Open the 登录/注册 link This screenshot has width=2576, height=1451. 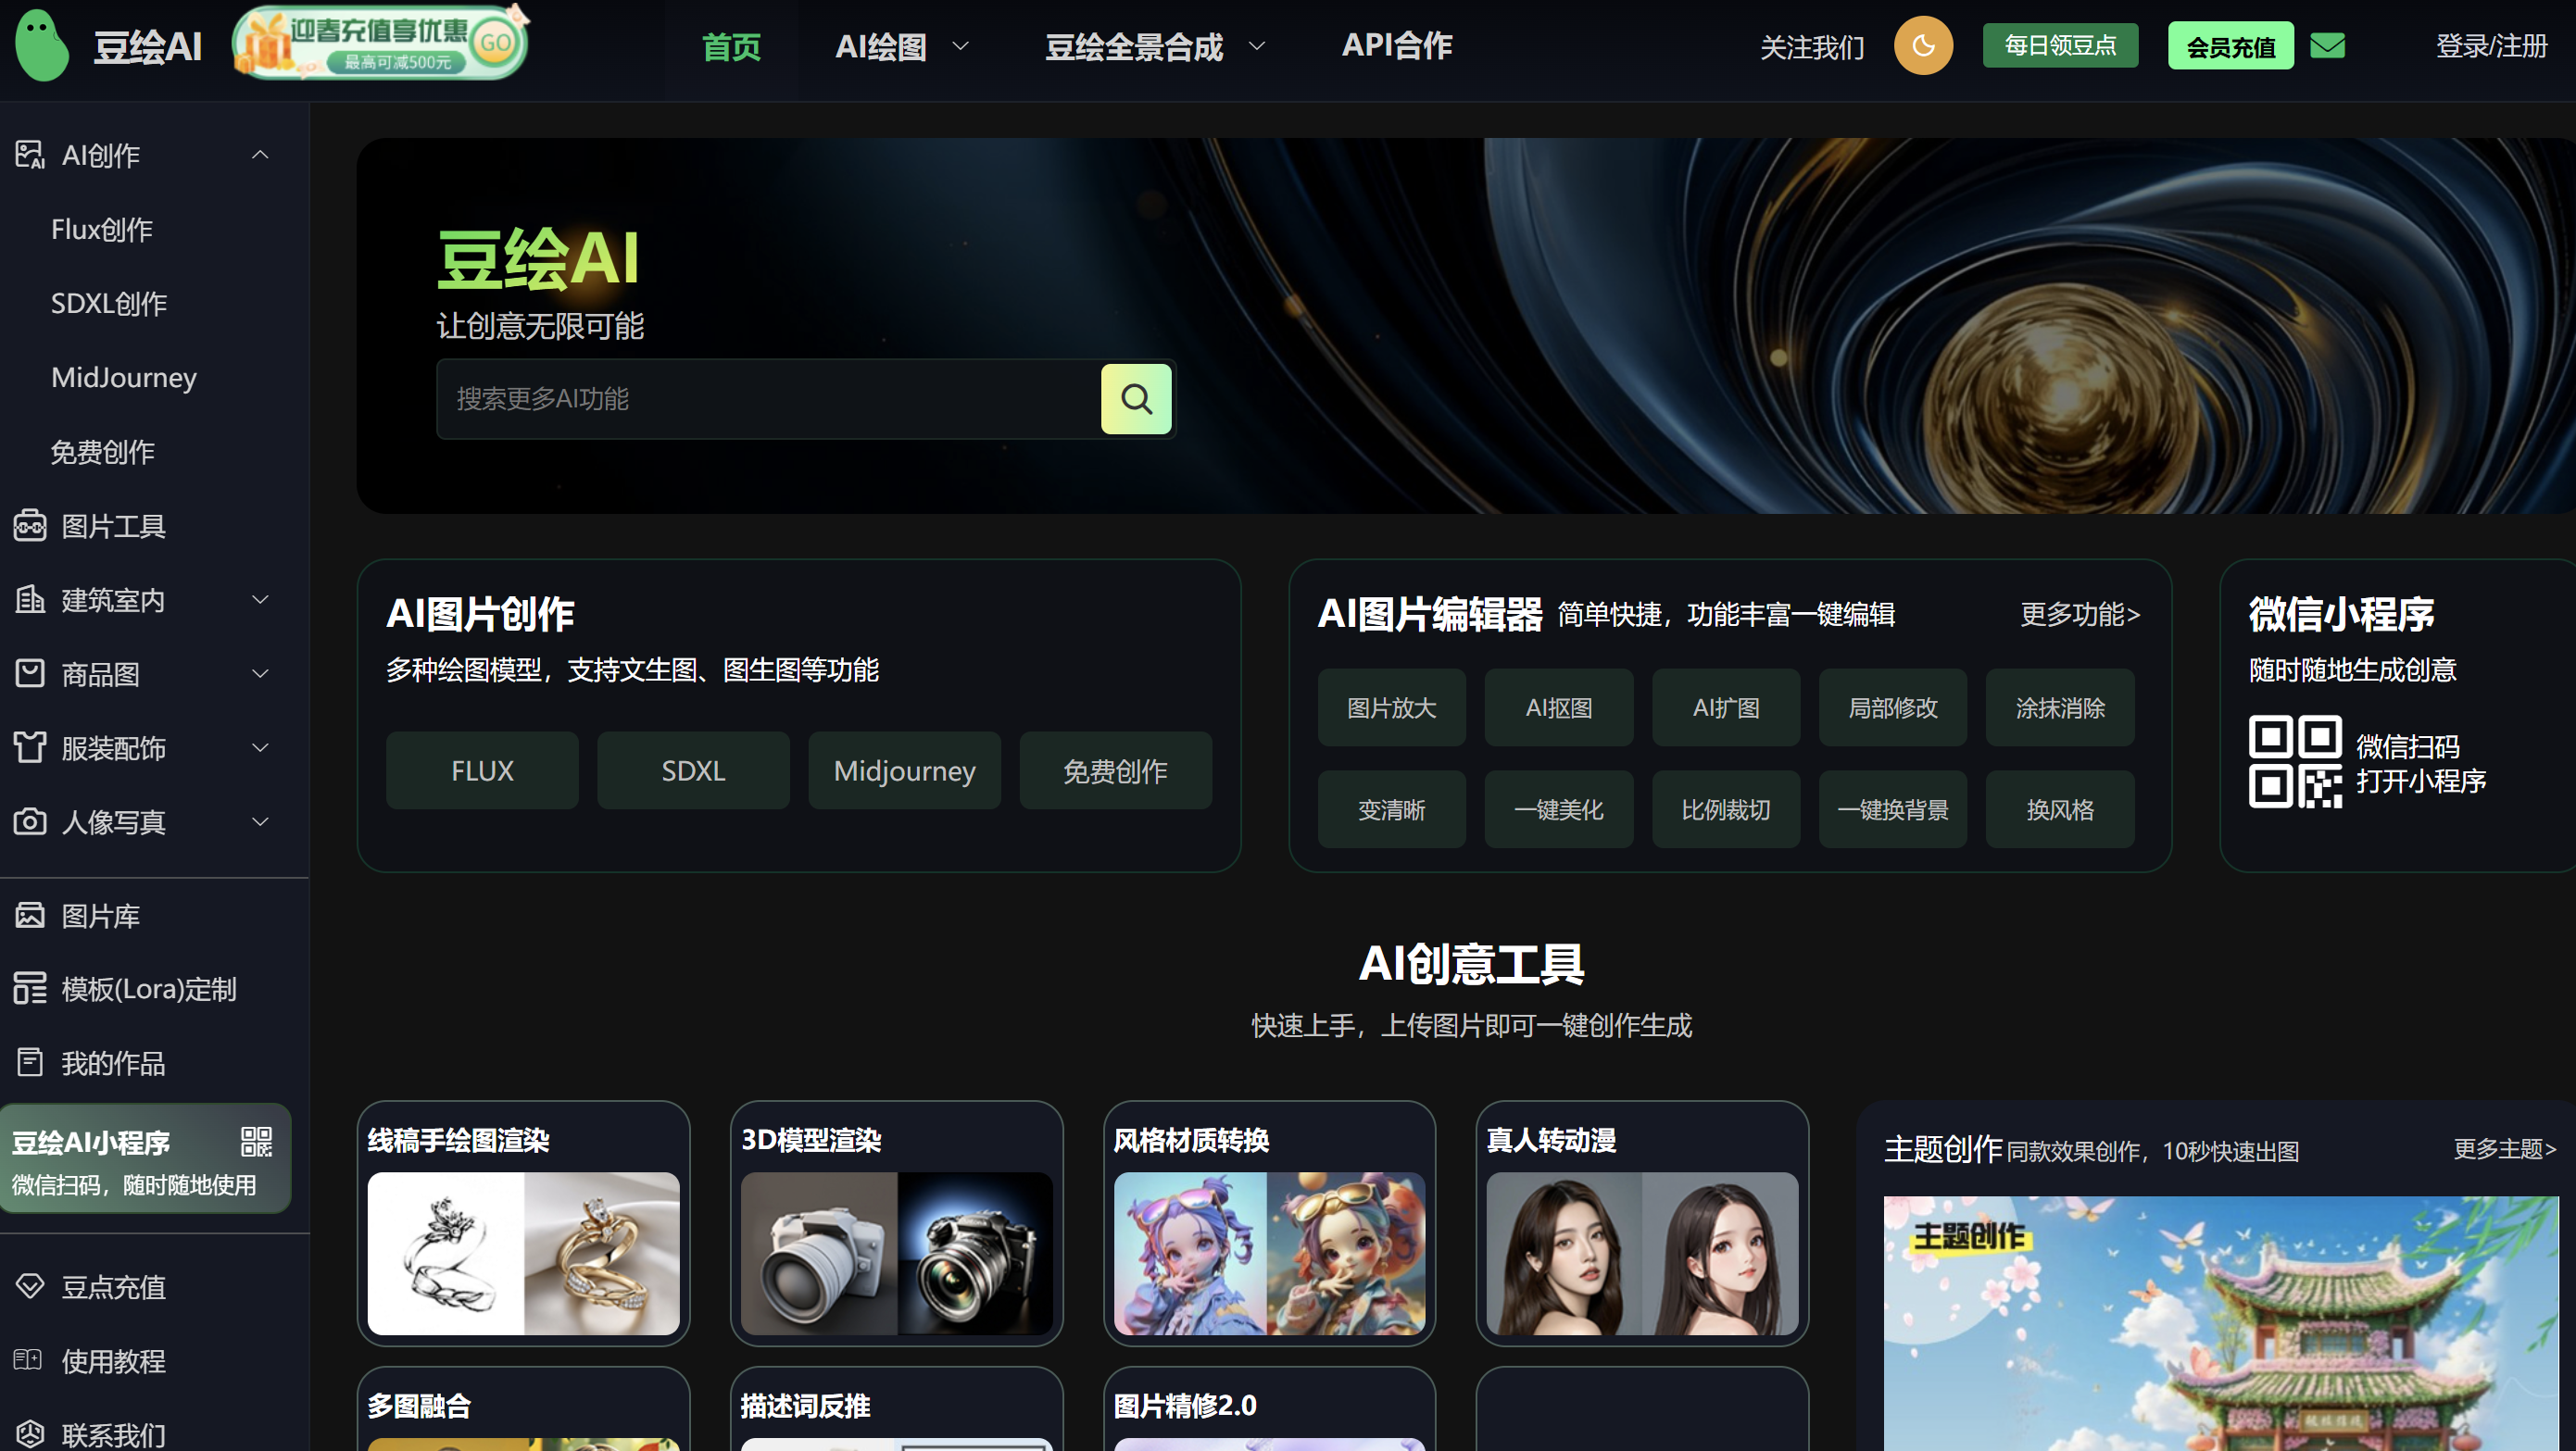[2491, 46]
